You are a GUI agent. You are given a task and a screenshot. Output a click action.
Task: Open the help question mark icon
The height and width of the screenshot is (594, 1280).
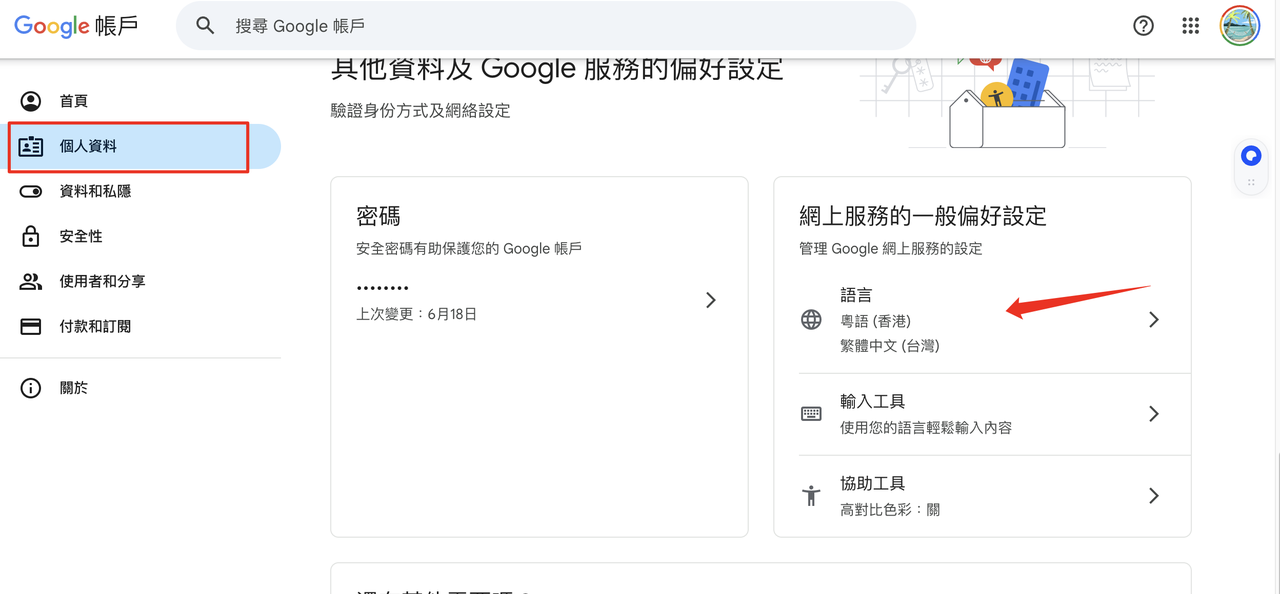click(1143, 27)
